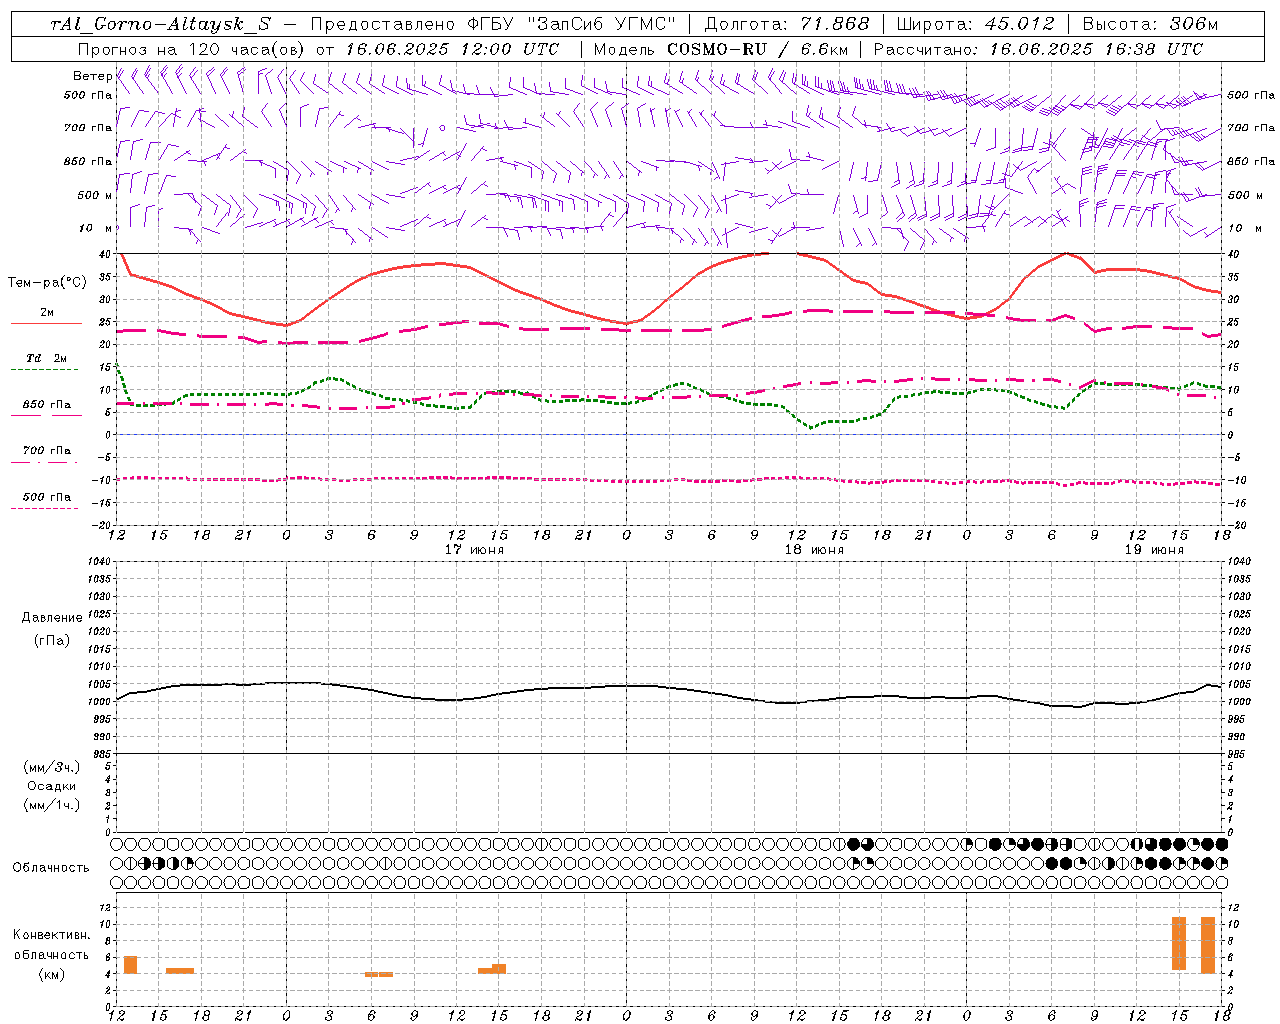Click the dotted pink line sample under 500 гПа legend
The height and width of the screenshot is (1024, 1280).
44,508
